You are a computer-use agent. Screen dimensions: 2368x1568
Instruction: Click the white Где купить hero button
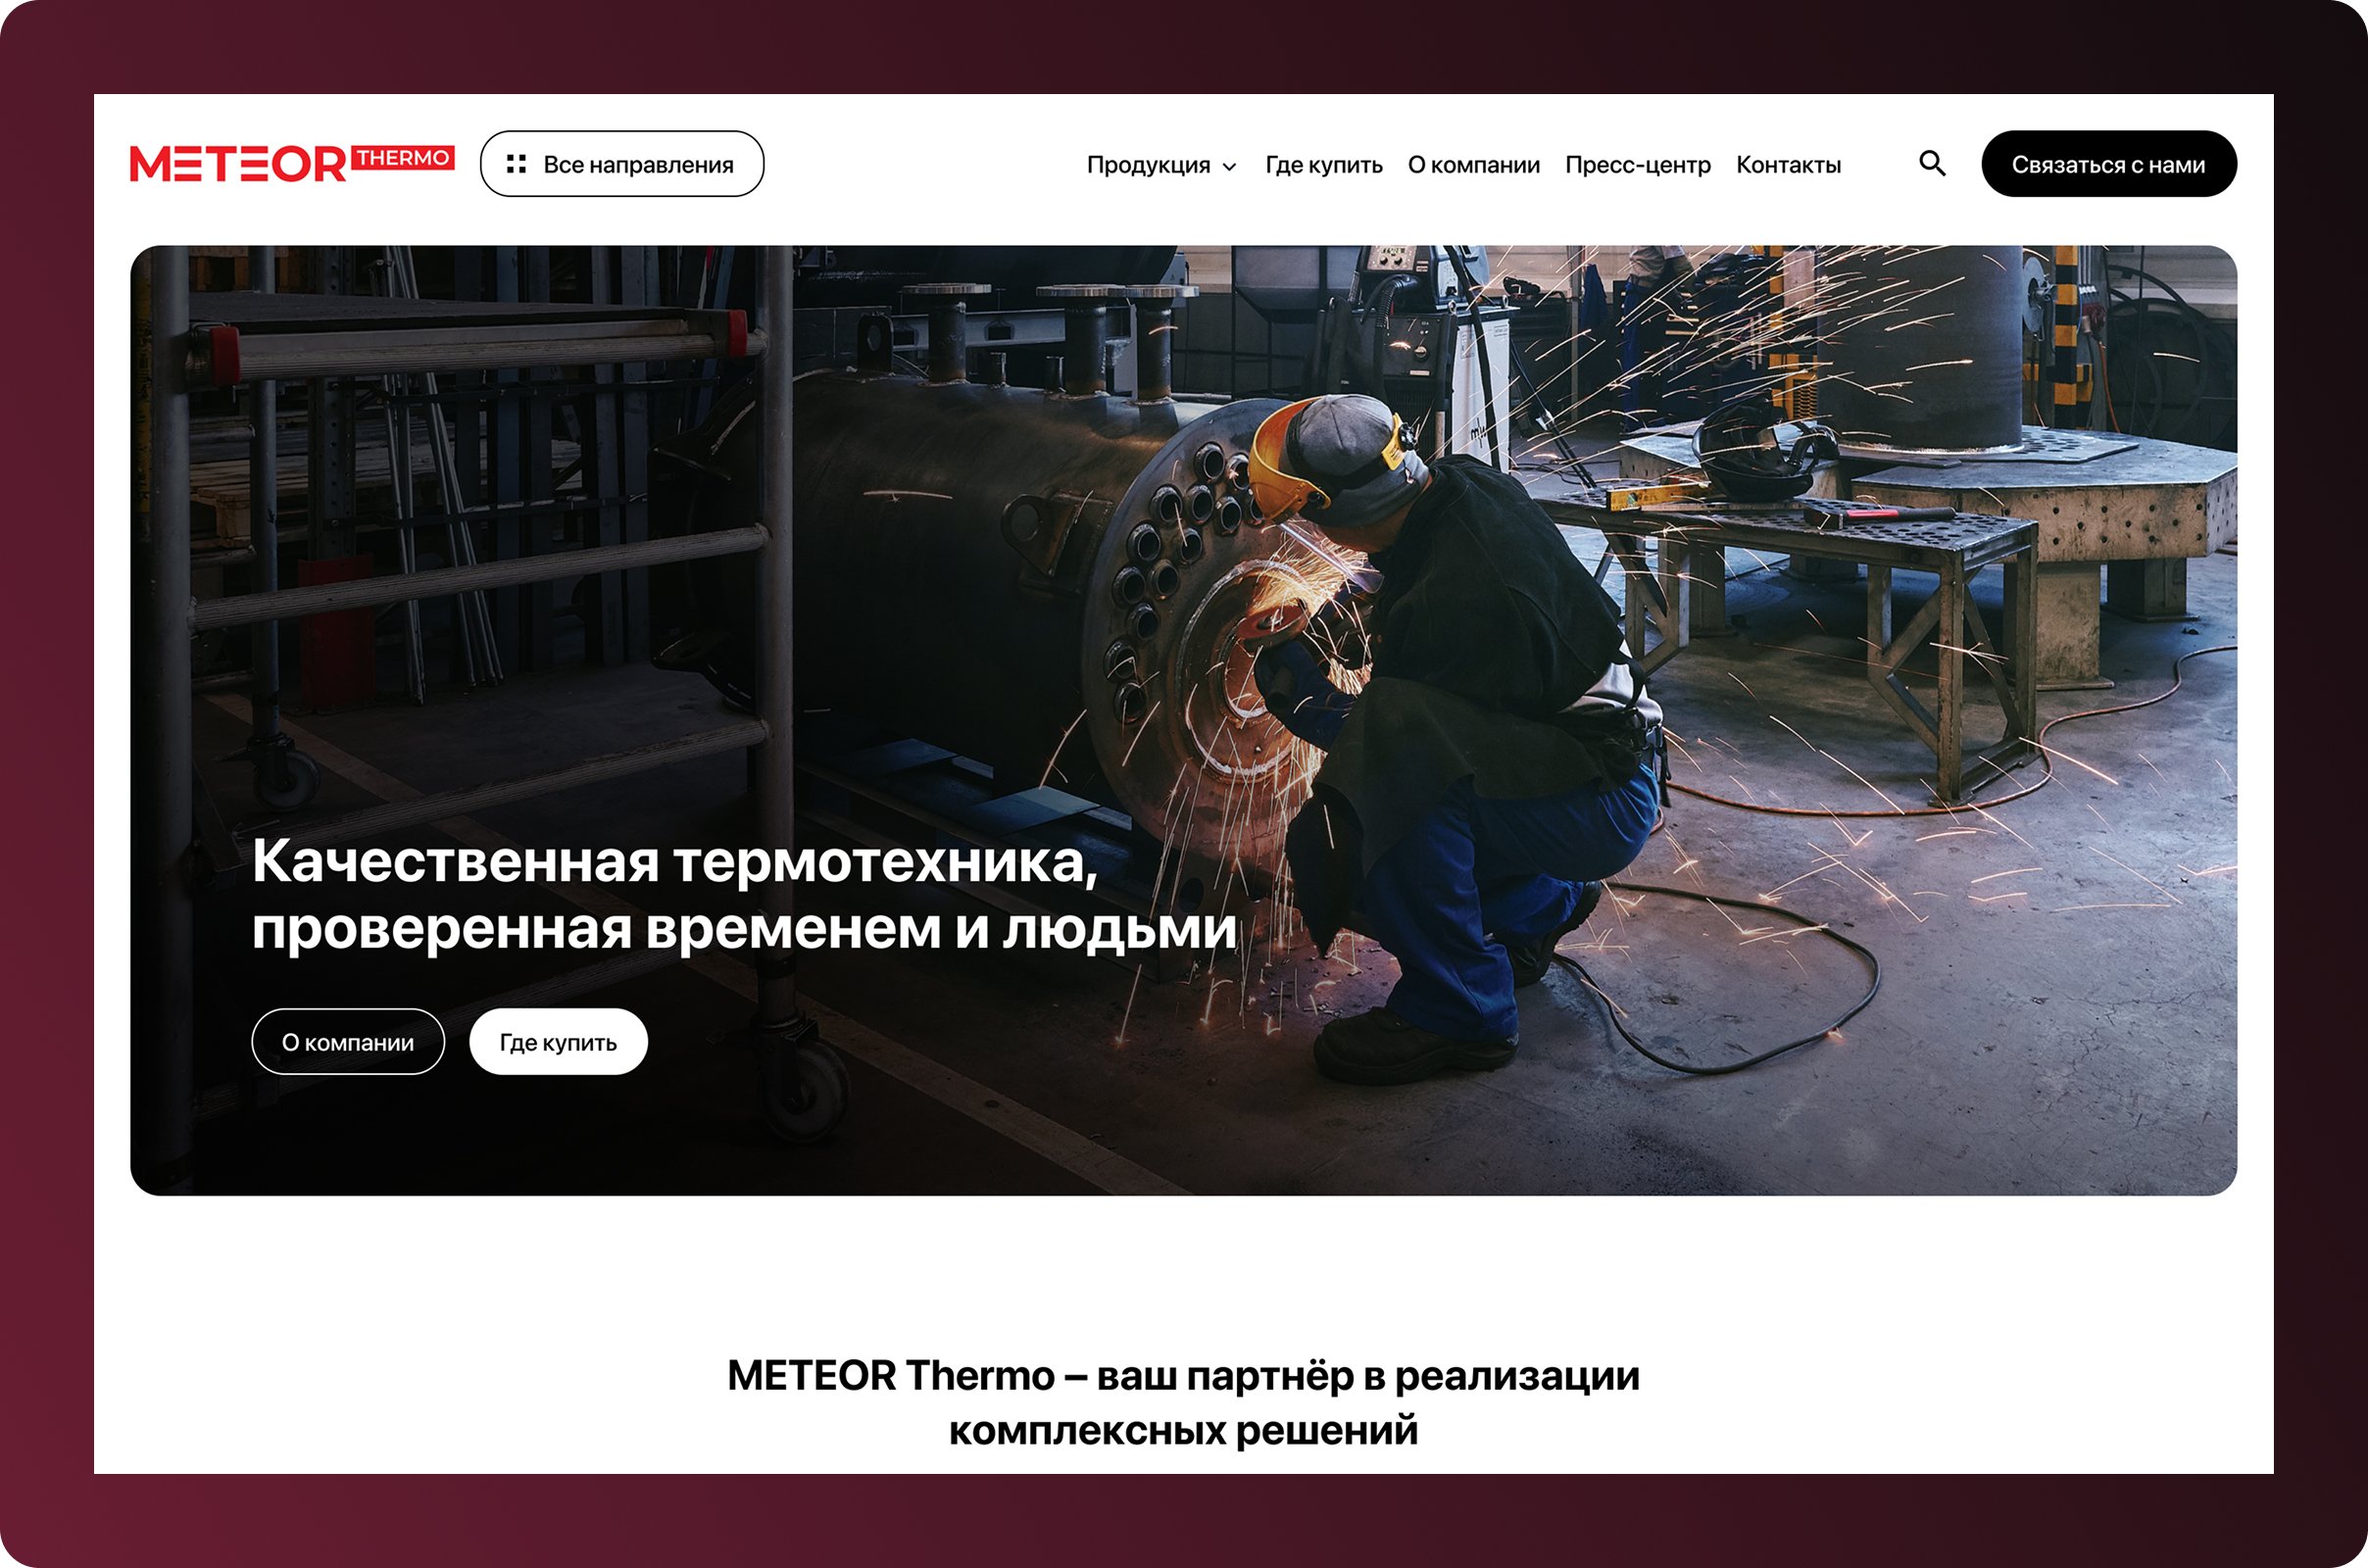558,1042
